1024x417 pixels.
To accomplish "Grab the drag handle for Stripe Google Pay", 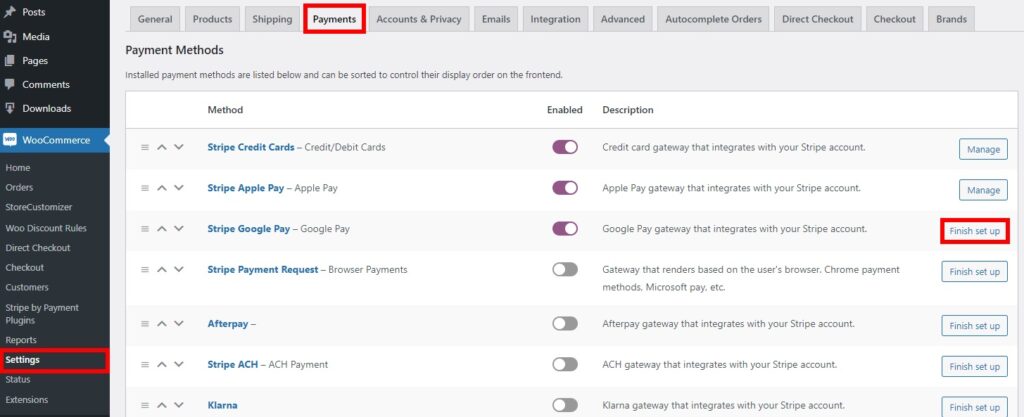I will pyautogui.click(x=145, y=229).
